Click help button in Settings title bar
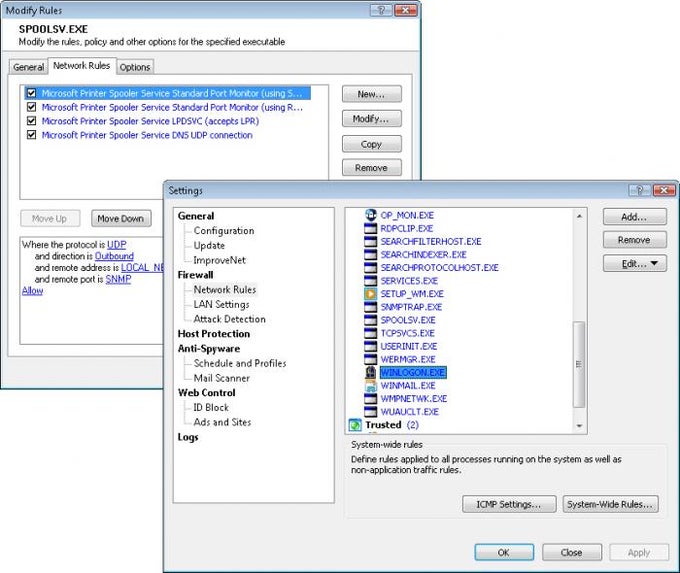The width and height of the screenshot is (680, 573). click(640, 190)
